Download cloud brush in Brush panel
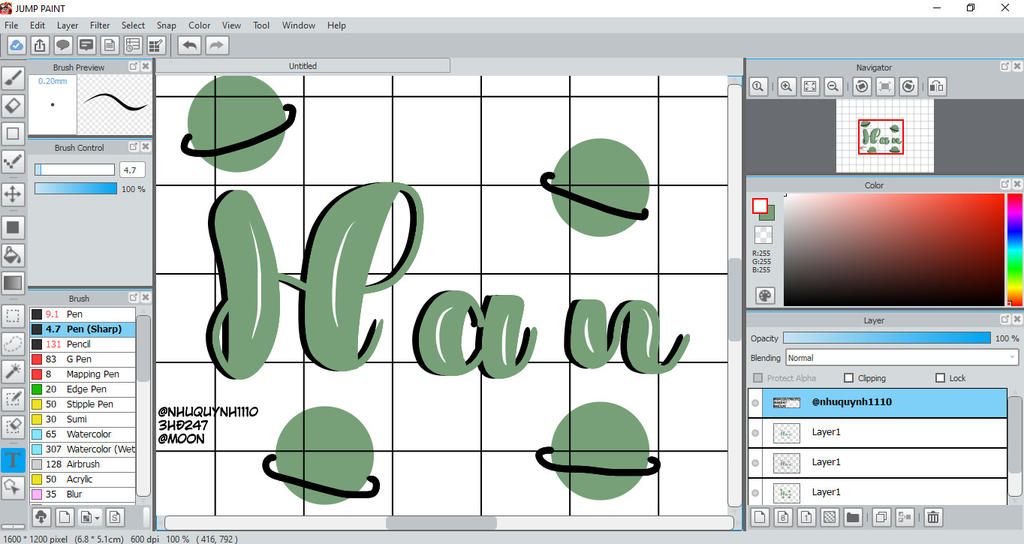The image size is (1024, 544). pyautogui.click(x=41, y=517)
